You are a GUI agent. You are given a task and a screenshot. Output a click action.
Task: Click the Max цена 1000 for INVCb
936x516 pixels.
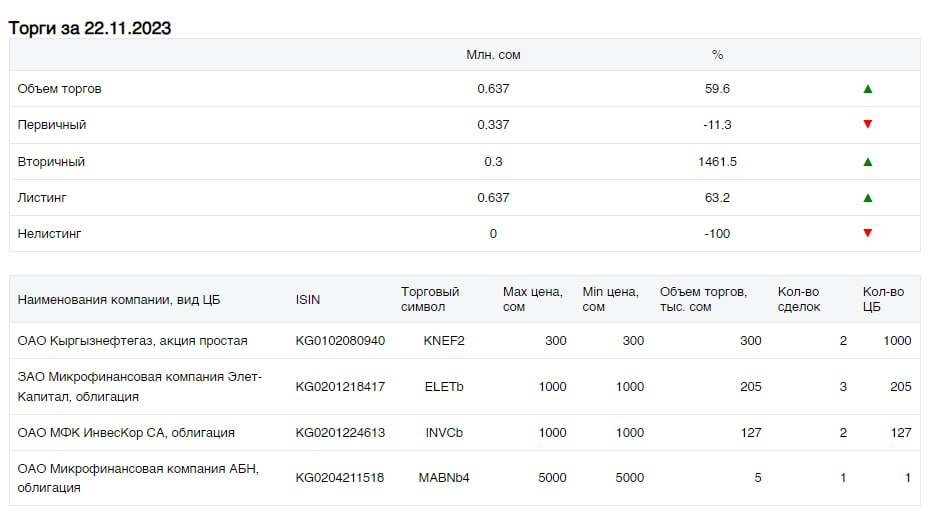(x=552, y=433)
